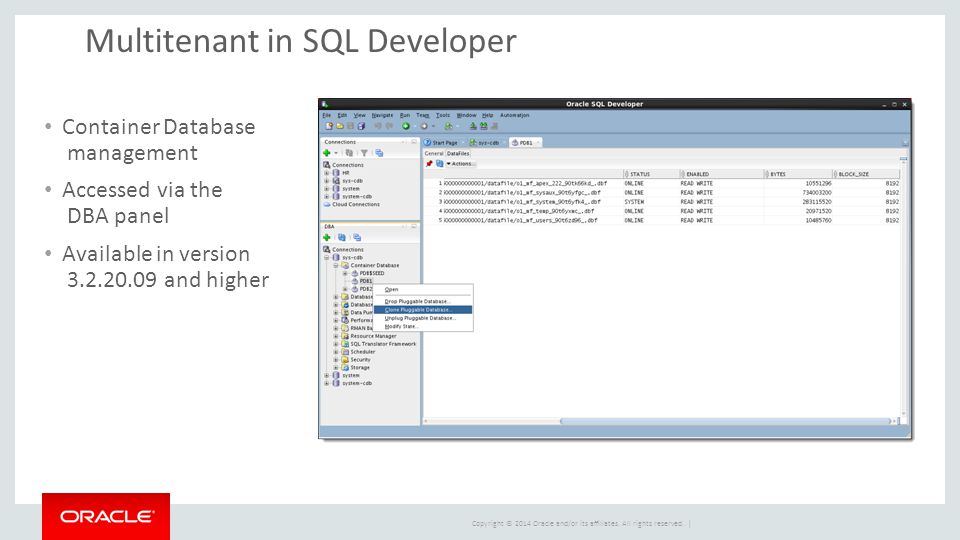Screen dimensions: 960x540
Task: Select Open in the context menu
Action: (423, 290)
